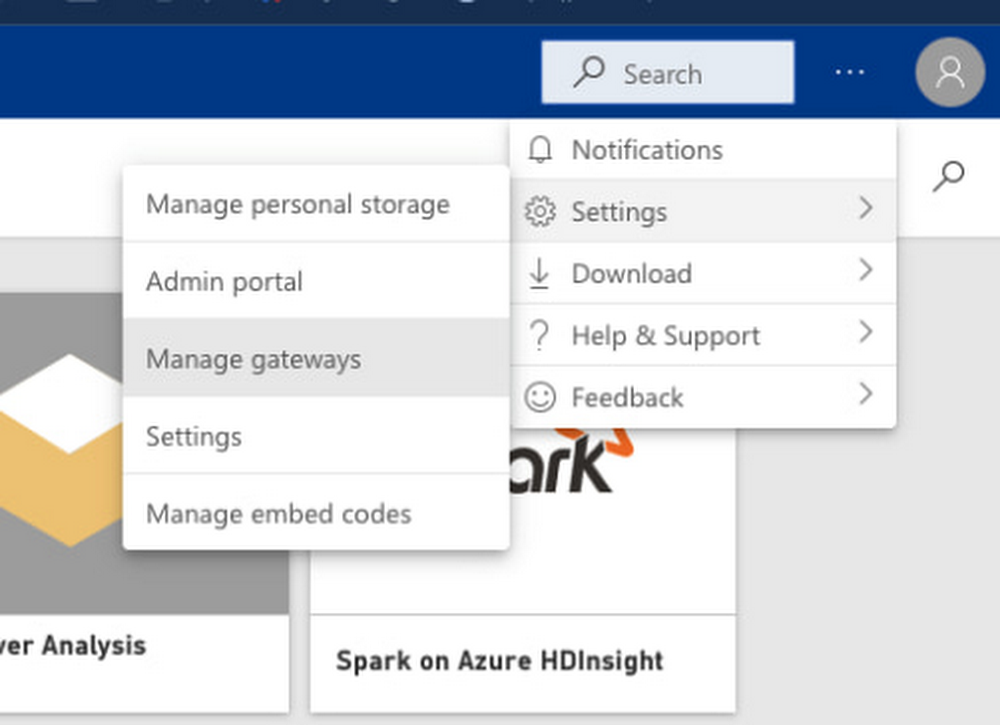Viewport: 1000px width, 725px height.
Task: Click the Help question mark icon
Action: [x=540, y=336]
